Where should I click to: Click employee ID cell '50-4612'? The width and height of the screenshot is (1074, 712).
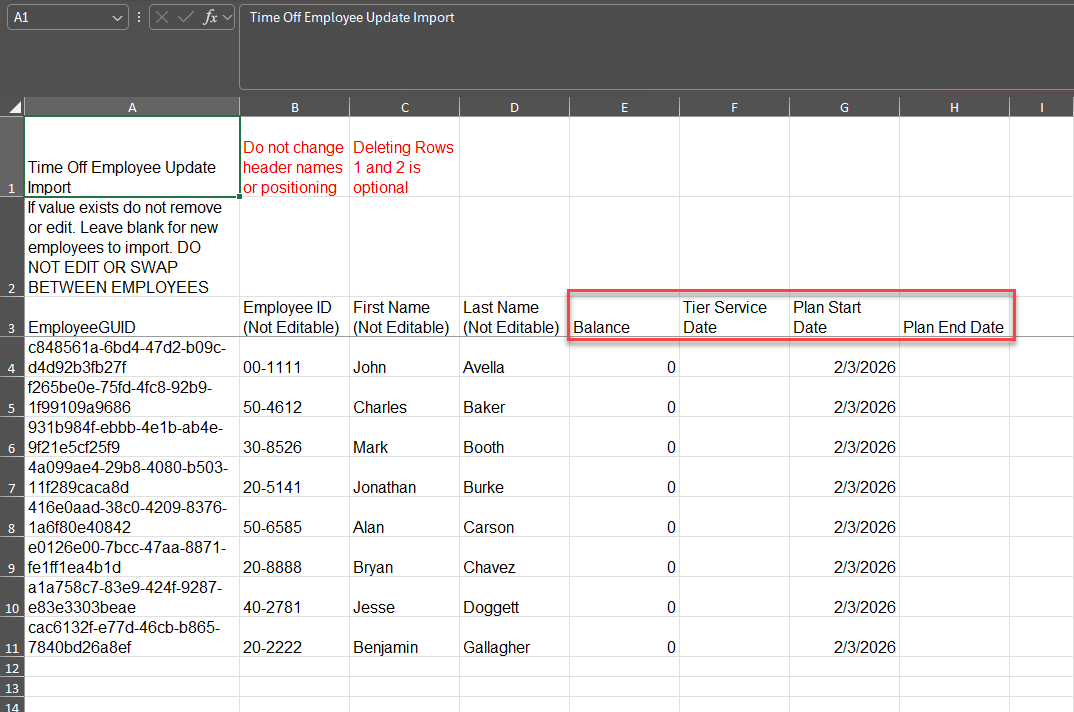(x=295, y=397)
